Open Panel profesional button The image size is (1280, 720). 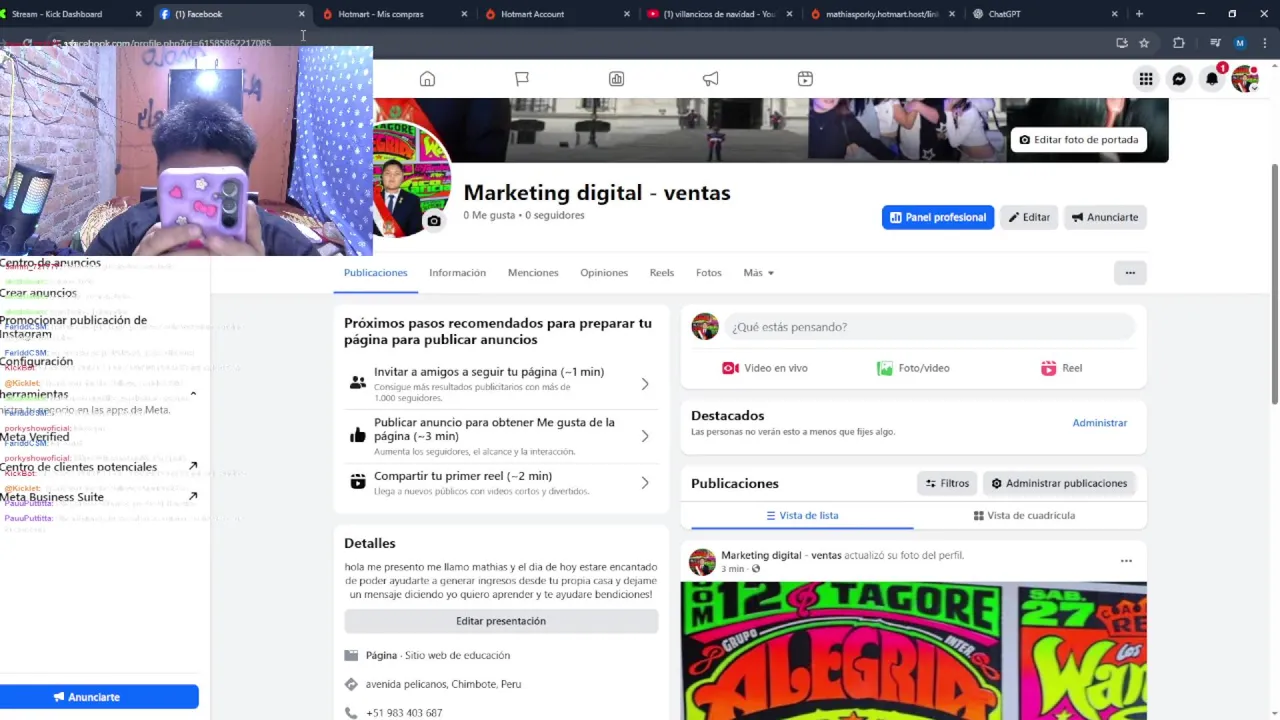(938, 217)
